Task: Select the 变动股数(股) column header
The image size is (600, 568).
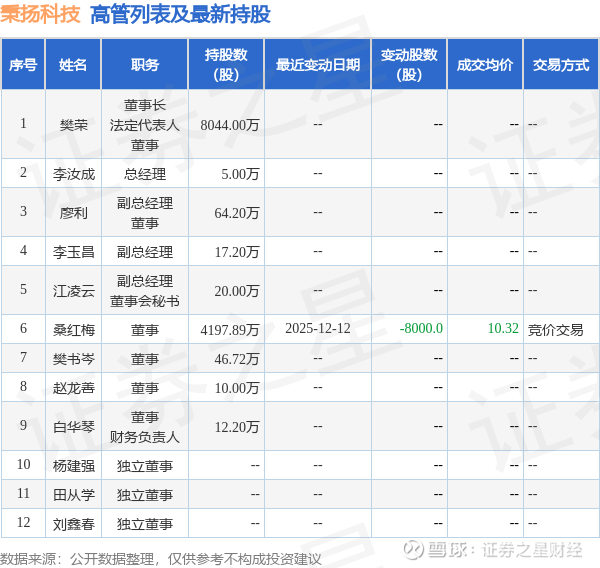Action: click(409, 64)
